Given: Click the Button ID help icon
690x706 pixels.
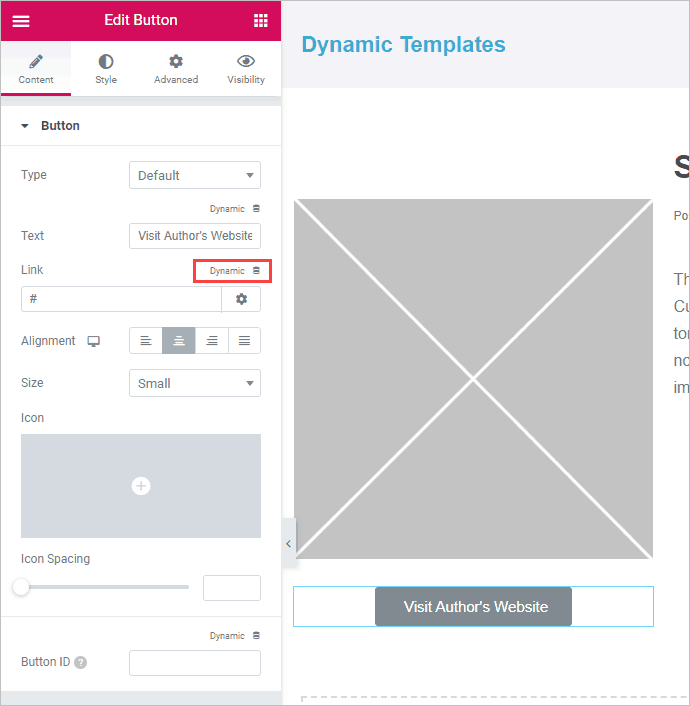Looking at the screenshot, I should [x=80, y=663].
